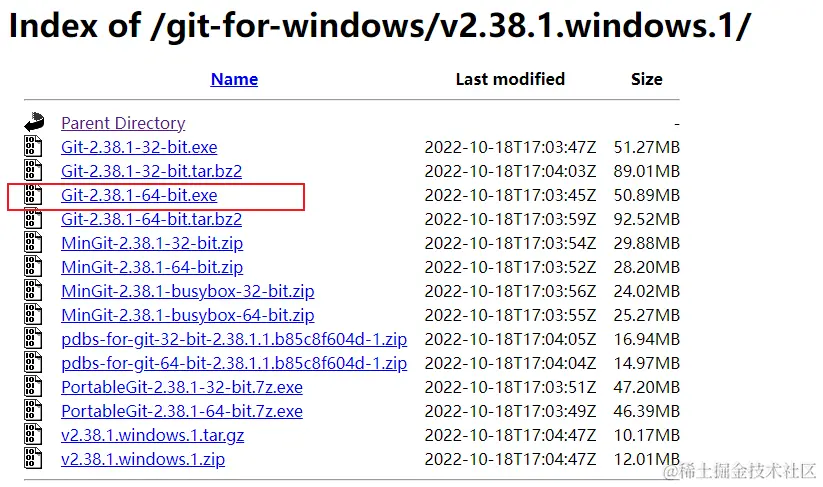This screenshot has width=823, height=487.
Task: Click the file icon beside Git-2.38.1-32-bit.exe
Action: point(33,146)
